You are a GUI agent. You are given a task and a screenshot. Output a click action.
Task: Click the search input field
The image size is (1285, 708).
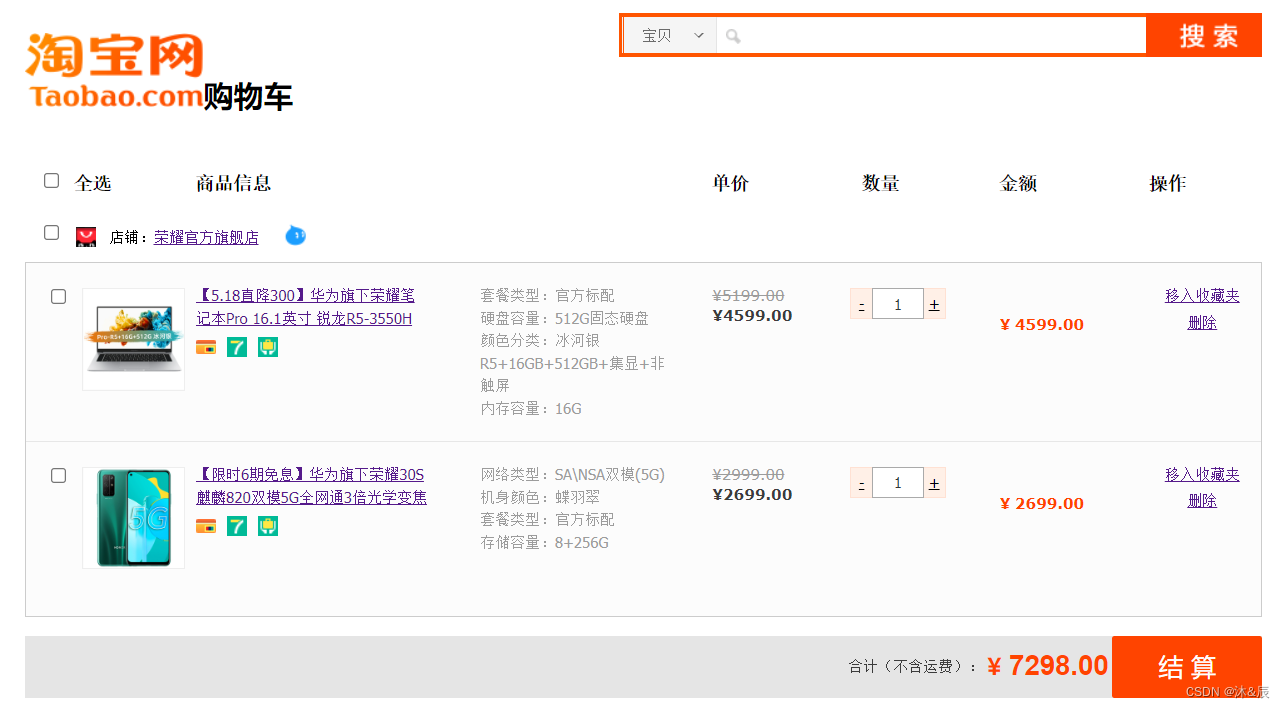(931, 36)
